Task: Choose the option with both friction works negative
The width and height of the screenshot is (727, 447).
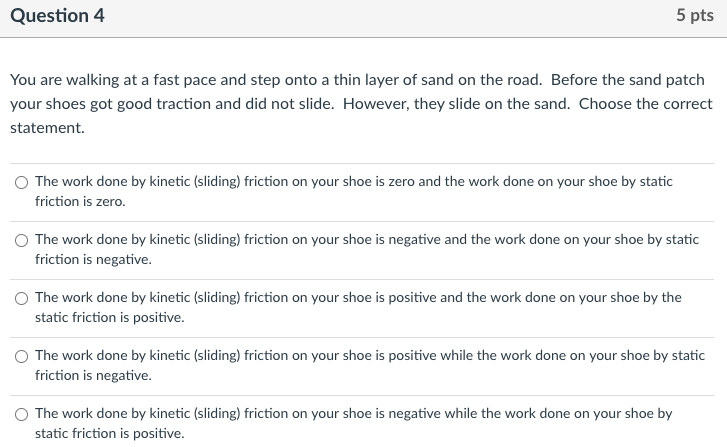Action: click(21, 240)
